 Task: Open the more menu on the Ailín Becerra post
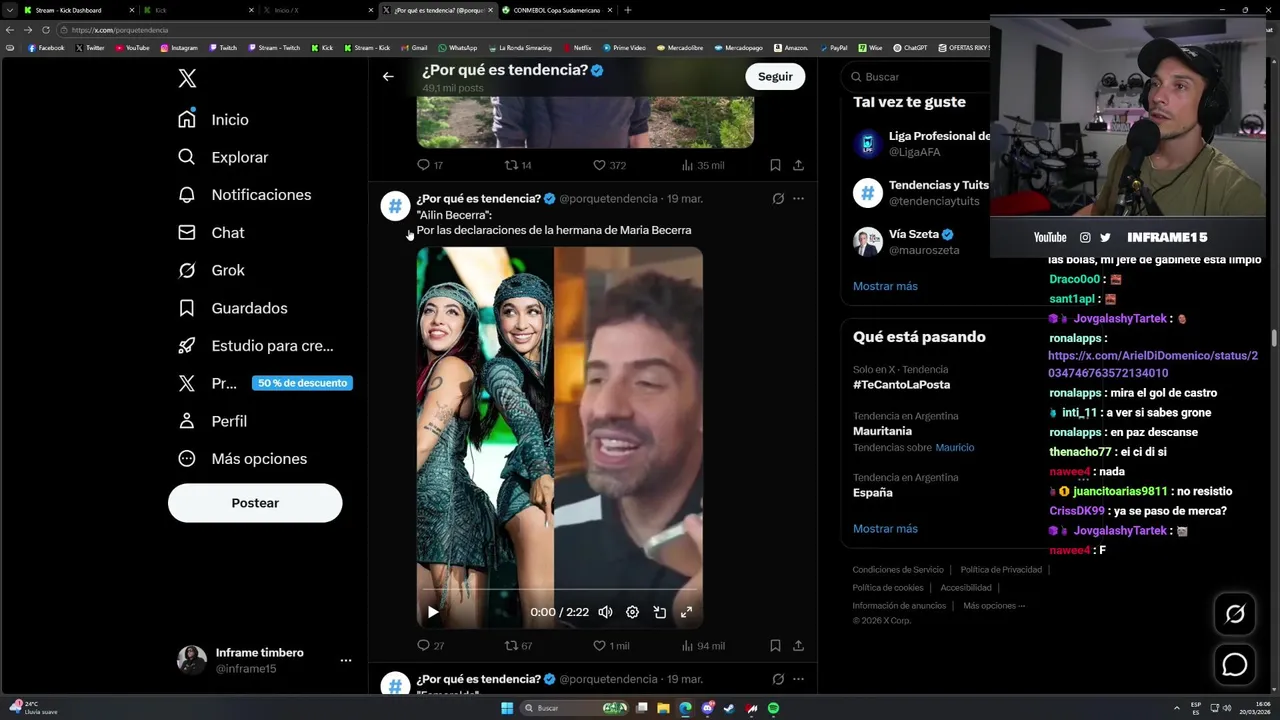pyautogui.click(x=798, y=198)
